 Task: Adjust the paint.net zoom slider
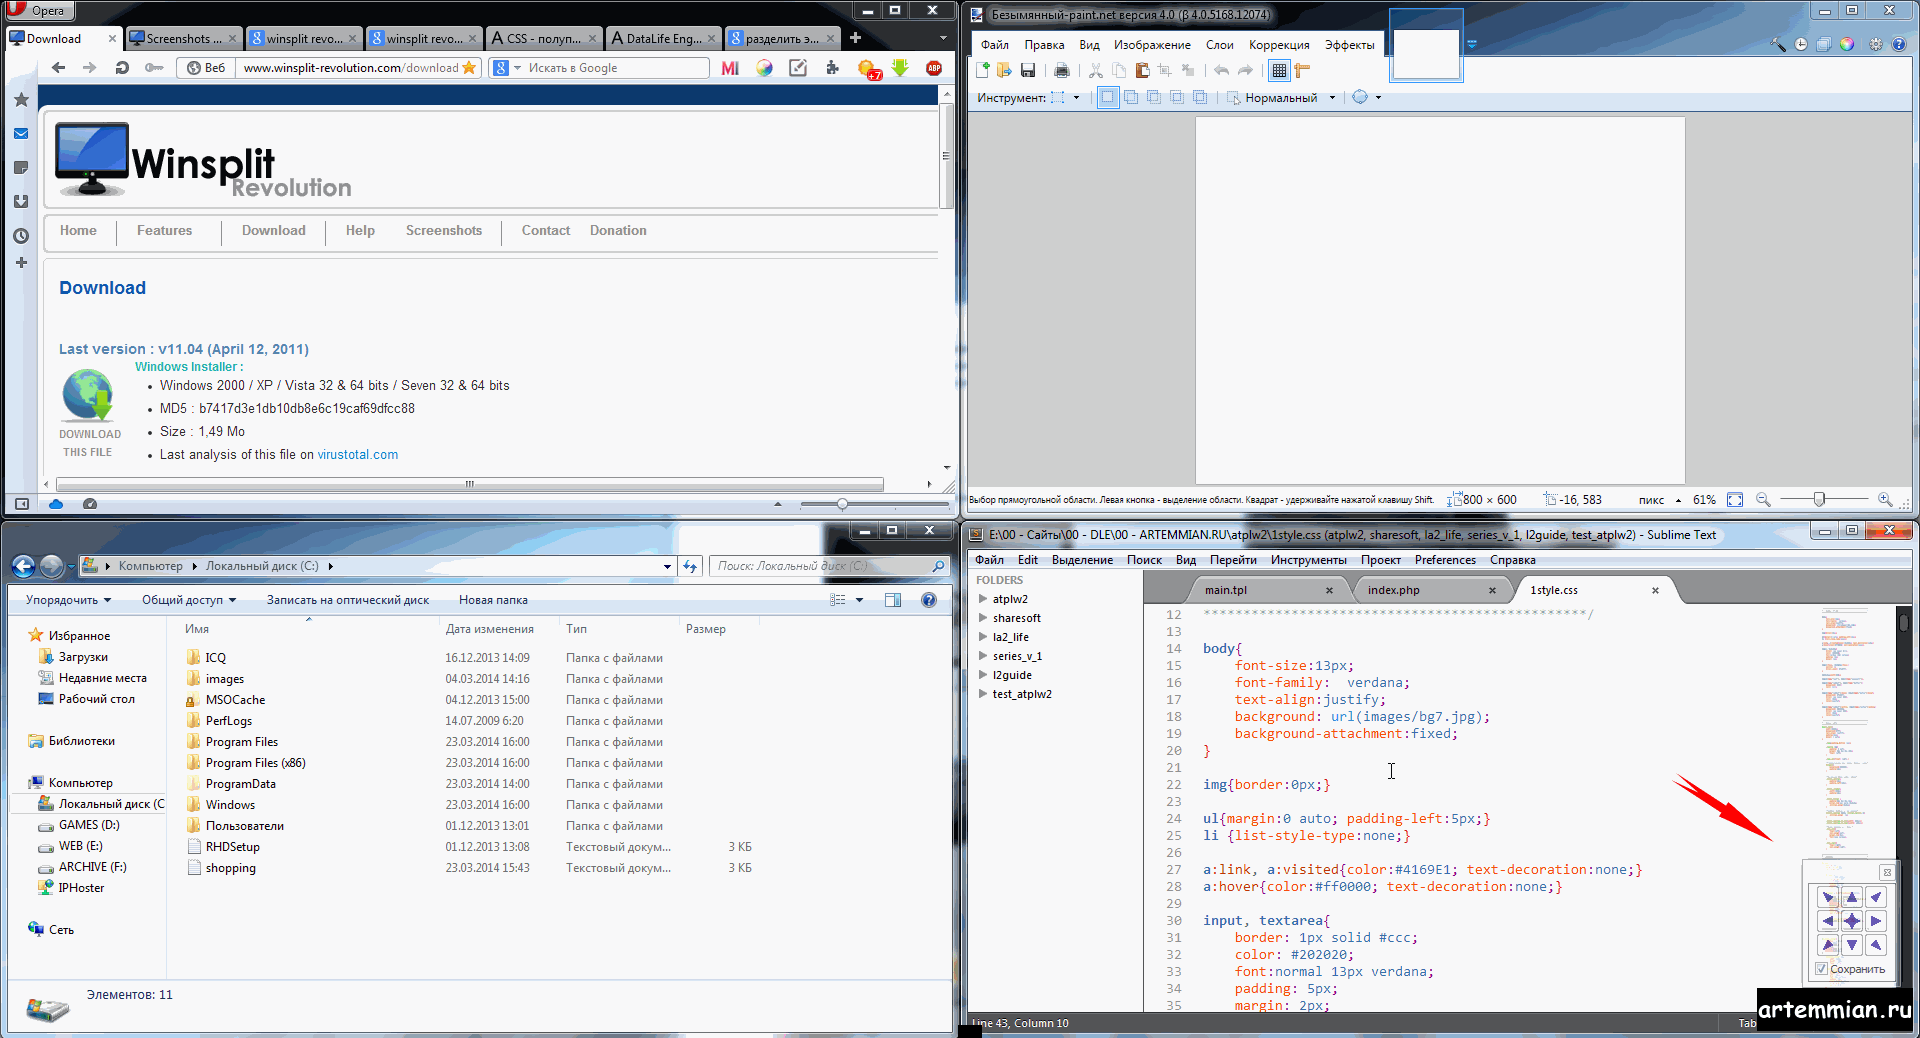1819,499
